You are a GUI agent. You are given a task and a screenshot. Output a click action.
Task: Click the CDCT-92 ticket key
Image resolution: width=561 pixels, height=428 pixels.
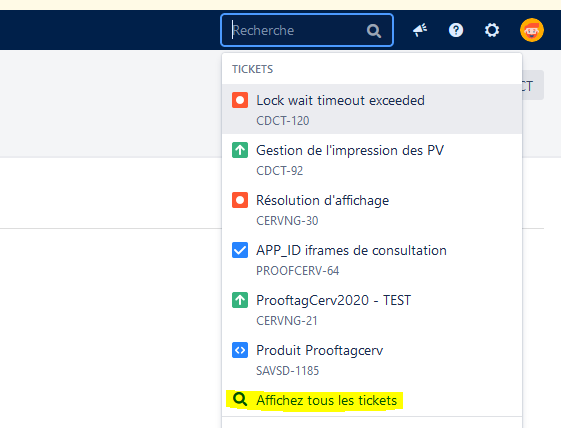279,171
